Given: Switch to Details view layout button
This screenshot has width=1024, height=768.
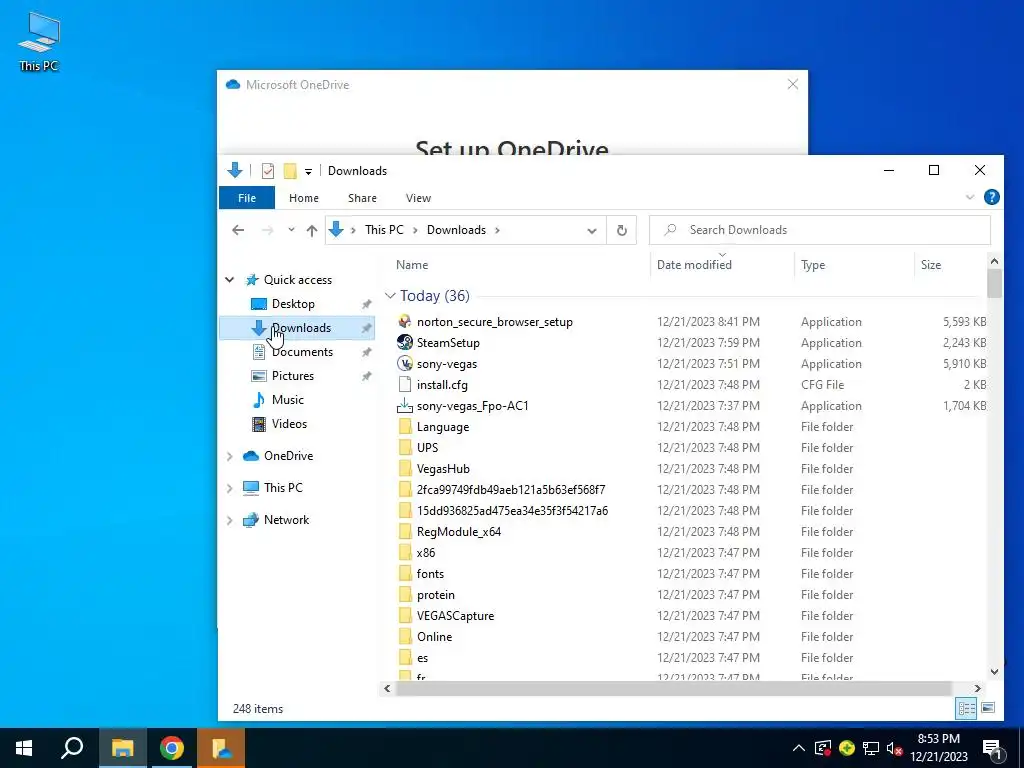Looking at the screenshot, I should 967,708.
